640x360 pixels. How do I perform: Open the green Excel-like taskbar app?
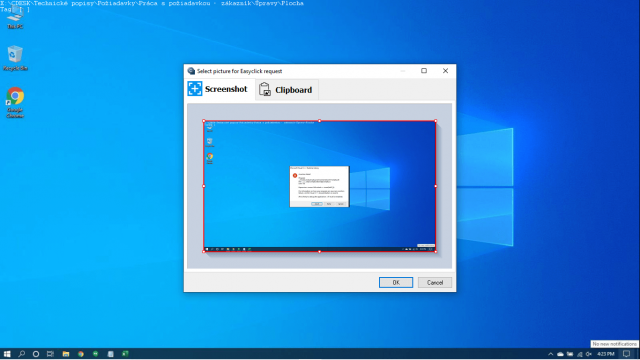125,354
